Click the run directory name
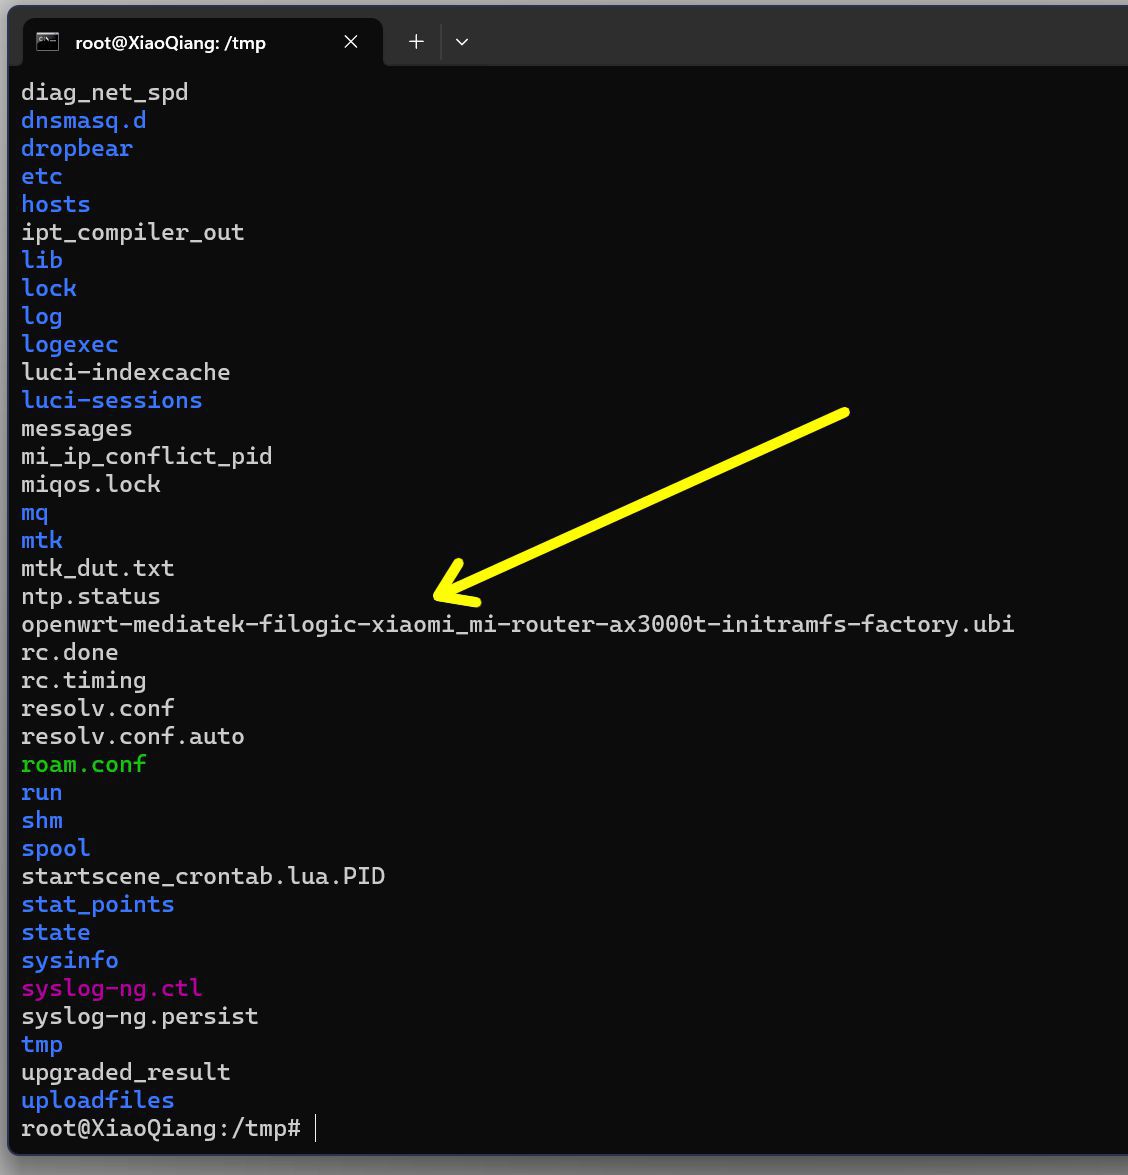 click(41, 793)
